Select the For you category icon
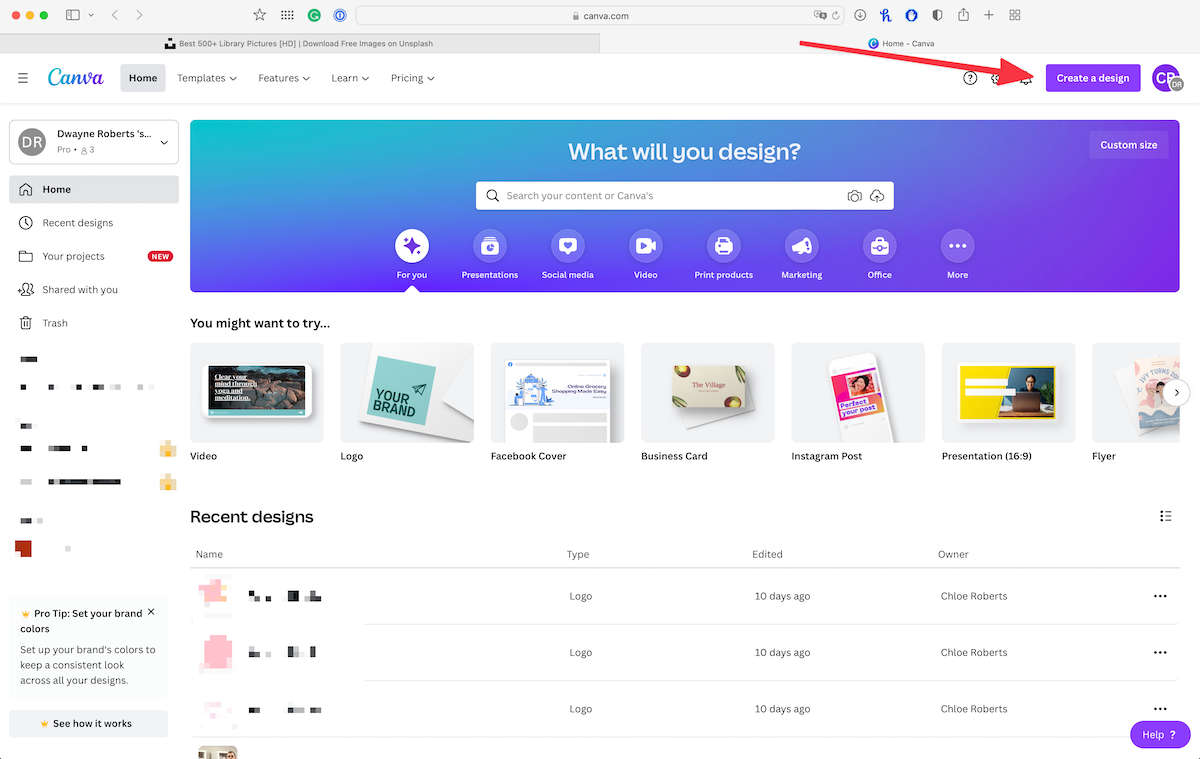1200x759 pixels. pyautogui.click(x=412, y=245)
